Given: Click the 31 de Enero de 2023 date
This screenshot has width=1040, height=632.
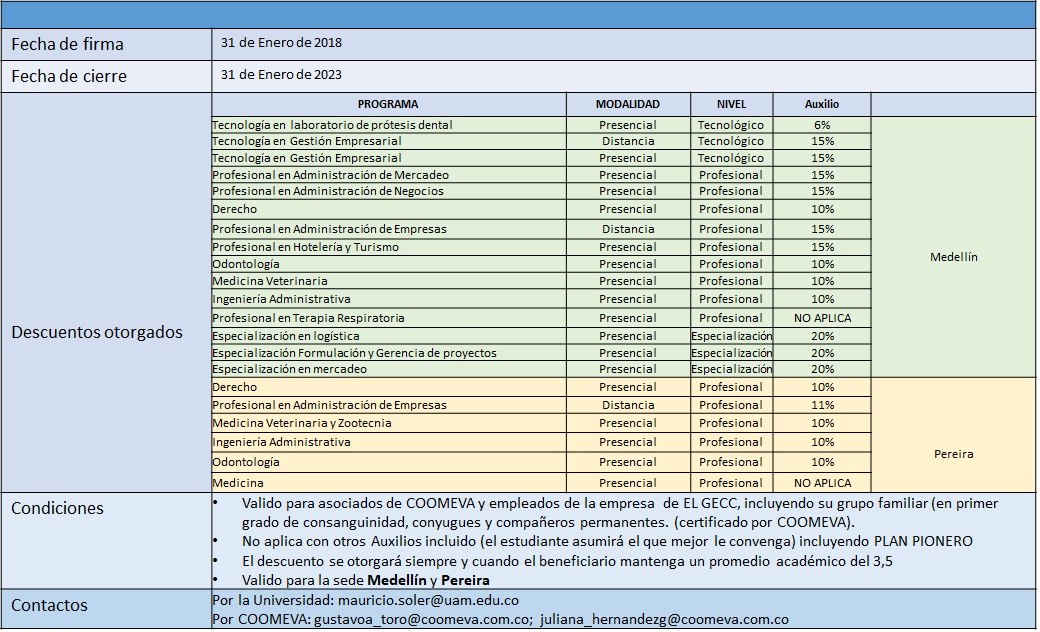Looking at the screenshot, I should click(x=281, y=74).
